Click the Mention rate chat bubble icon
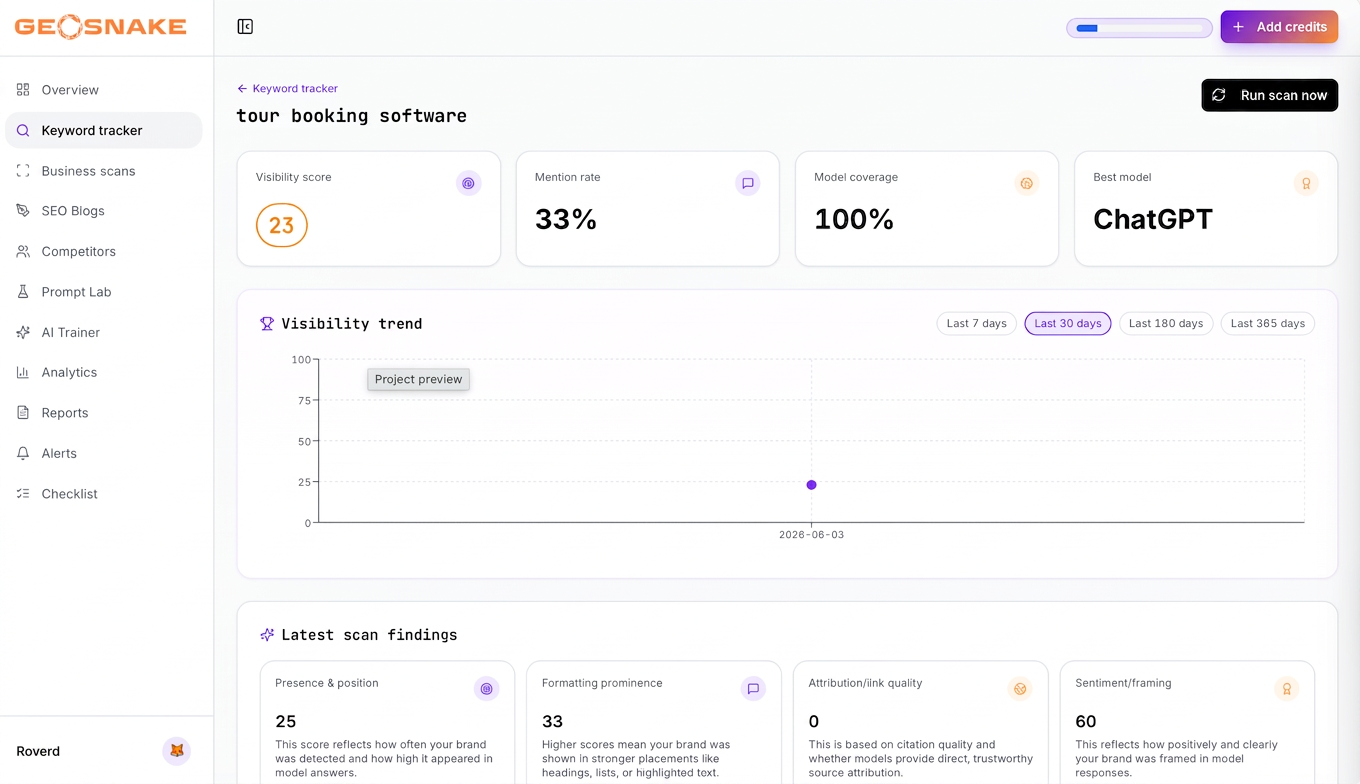Image resolution: width=1360 pixels, height=784 pixels. [x=747, y=183]
